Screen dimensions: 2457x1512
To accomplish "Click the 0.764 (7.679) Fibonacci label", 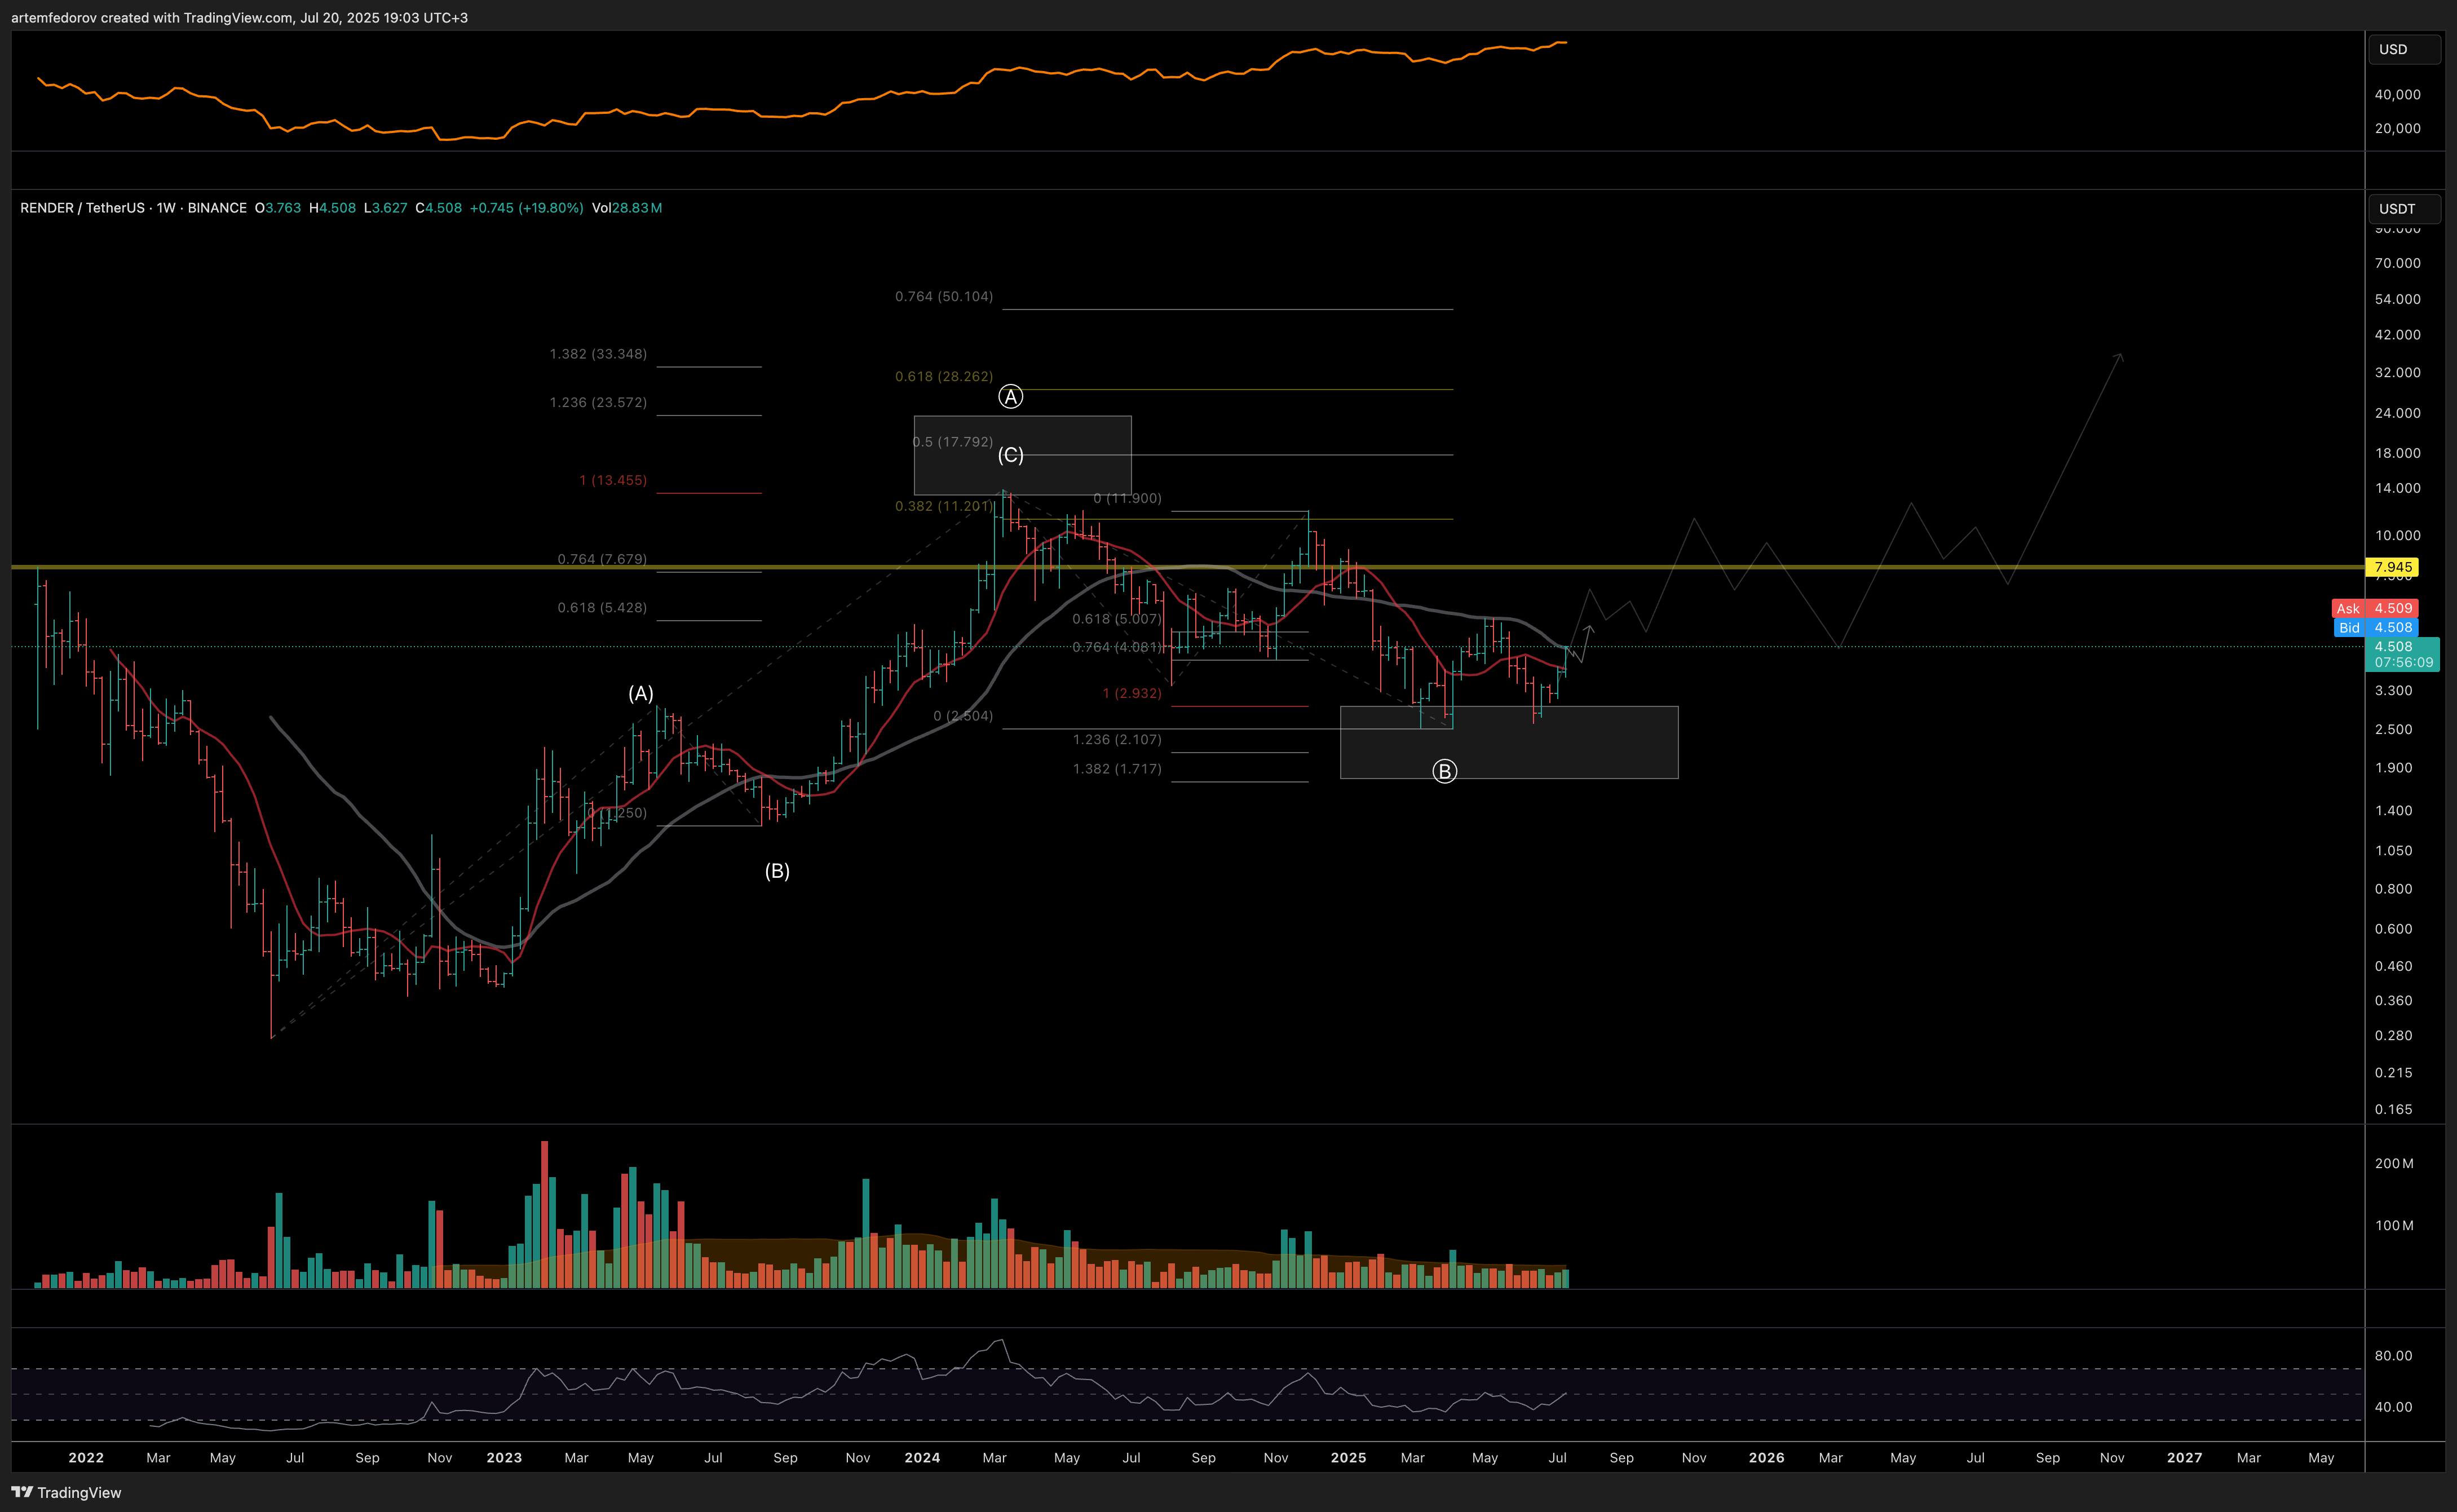I will point(602,559).
